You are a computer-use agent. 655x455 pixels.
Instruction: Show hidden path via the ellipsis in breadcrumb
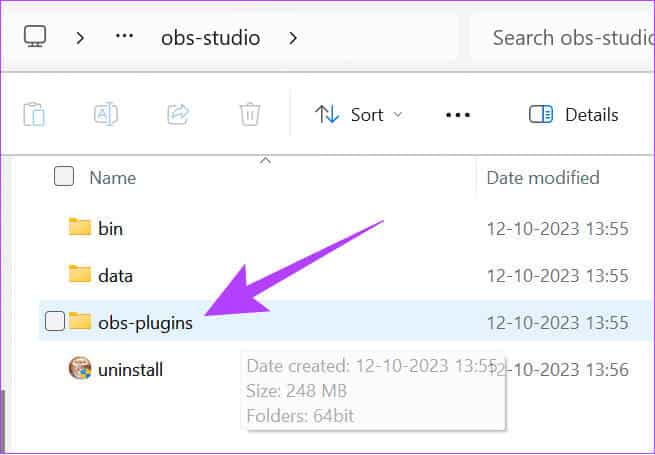coord(124,36)
